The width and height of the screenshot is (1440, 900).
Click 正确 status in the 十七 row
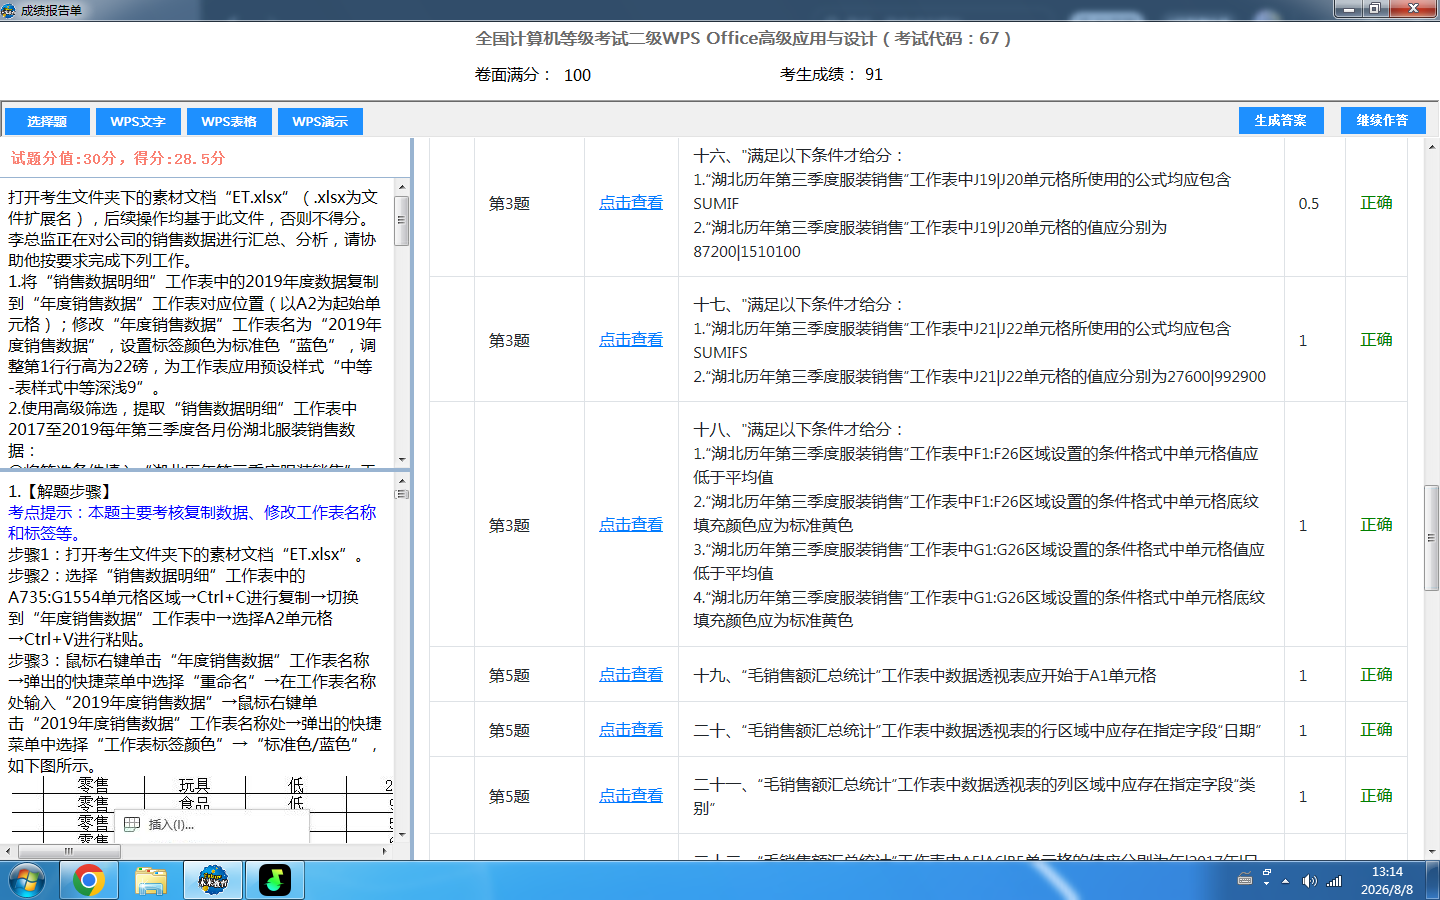(1376, 340)
